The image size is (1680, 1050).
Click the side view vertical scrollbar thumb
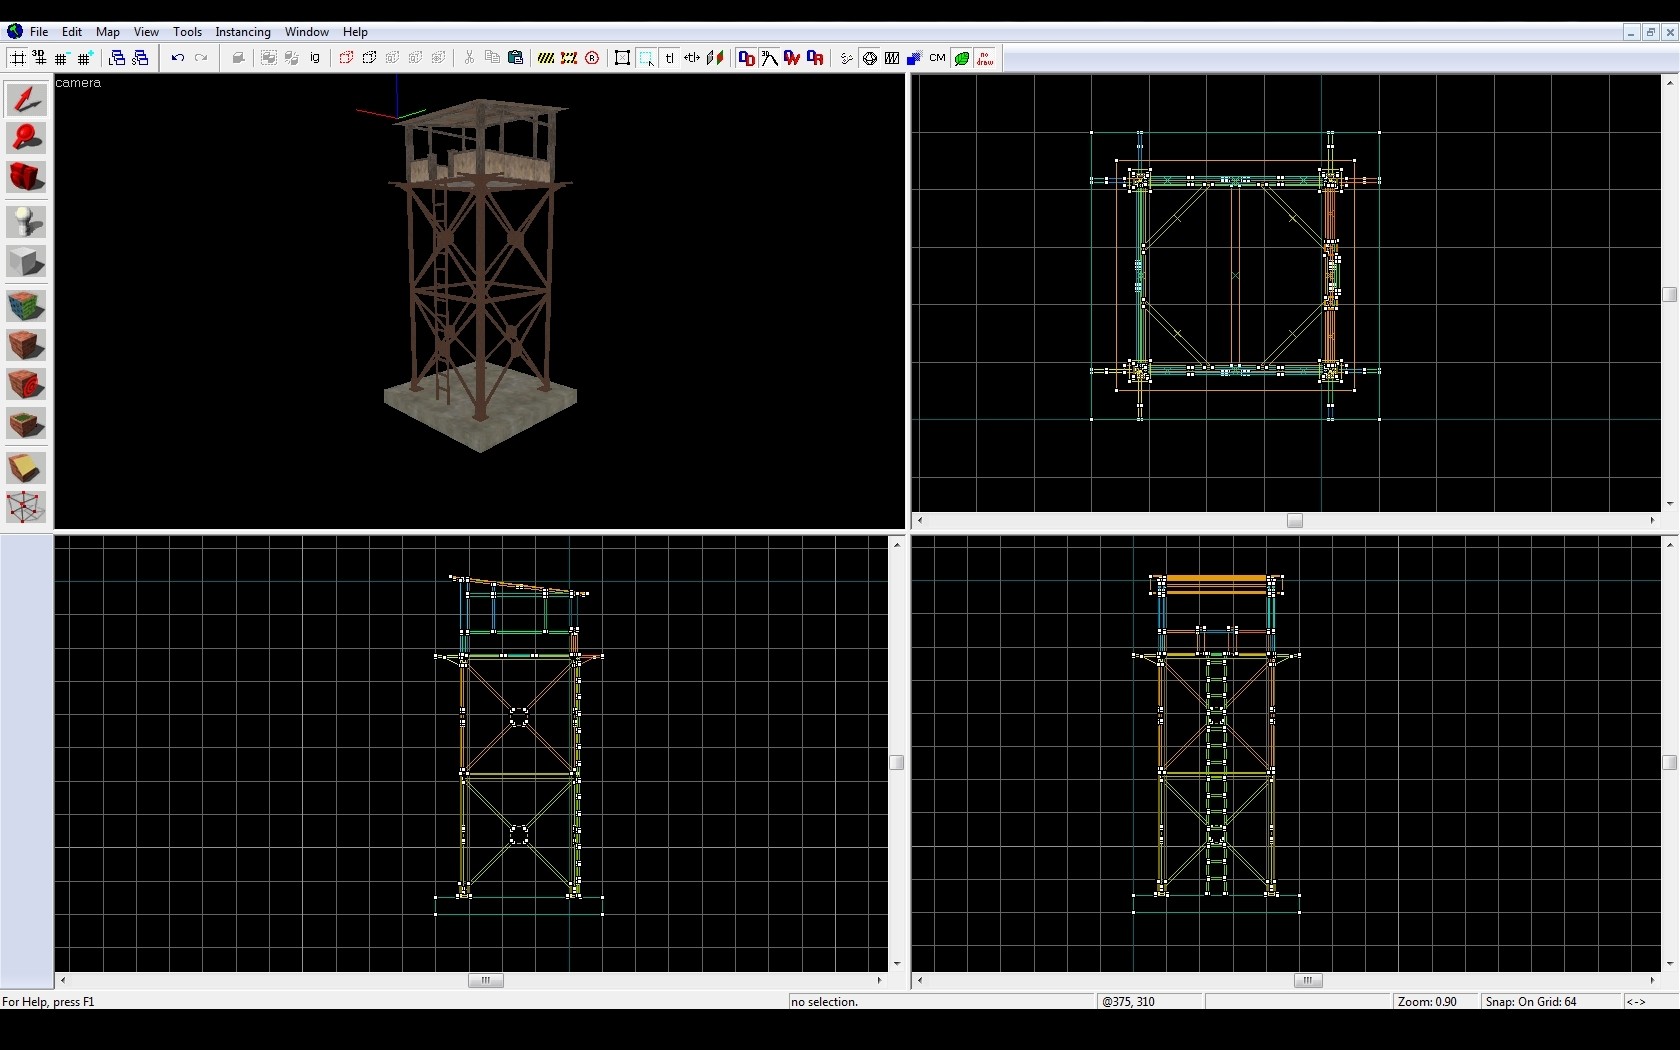point(1669,762)
